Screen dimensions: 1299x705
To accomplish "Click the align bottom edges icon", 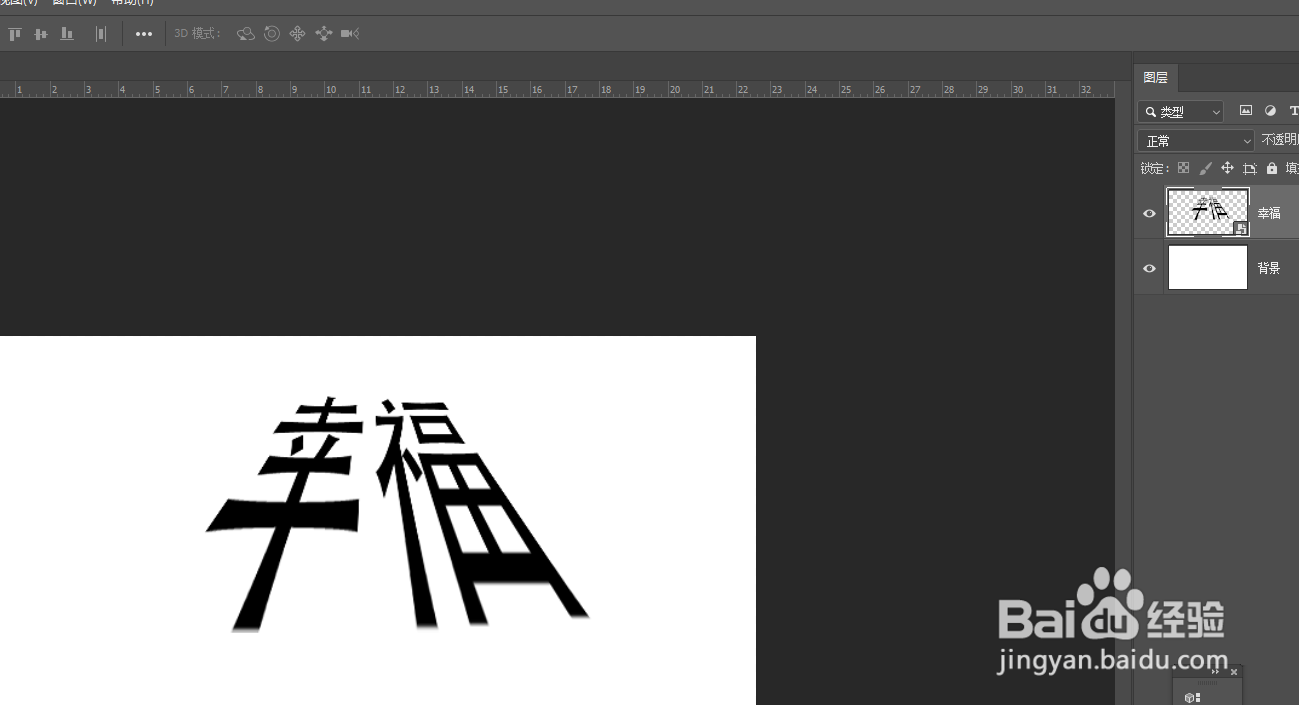I will click(x=67, y=33).
